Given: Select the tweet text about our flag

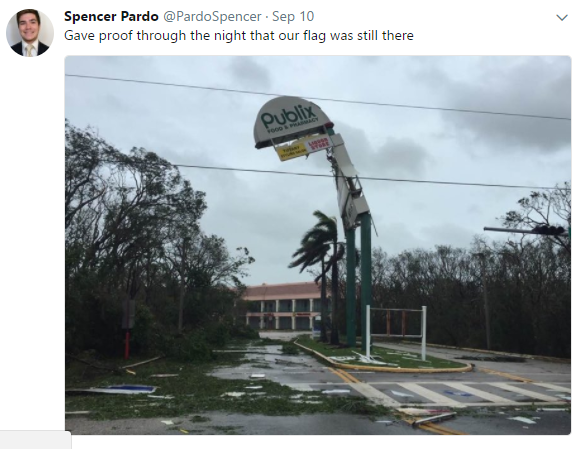Looking at the screenshot, I should click(x=239, y=36).
